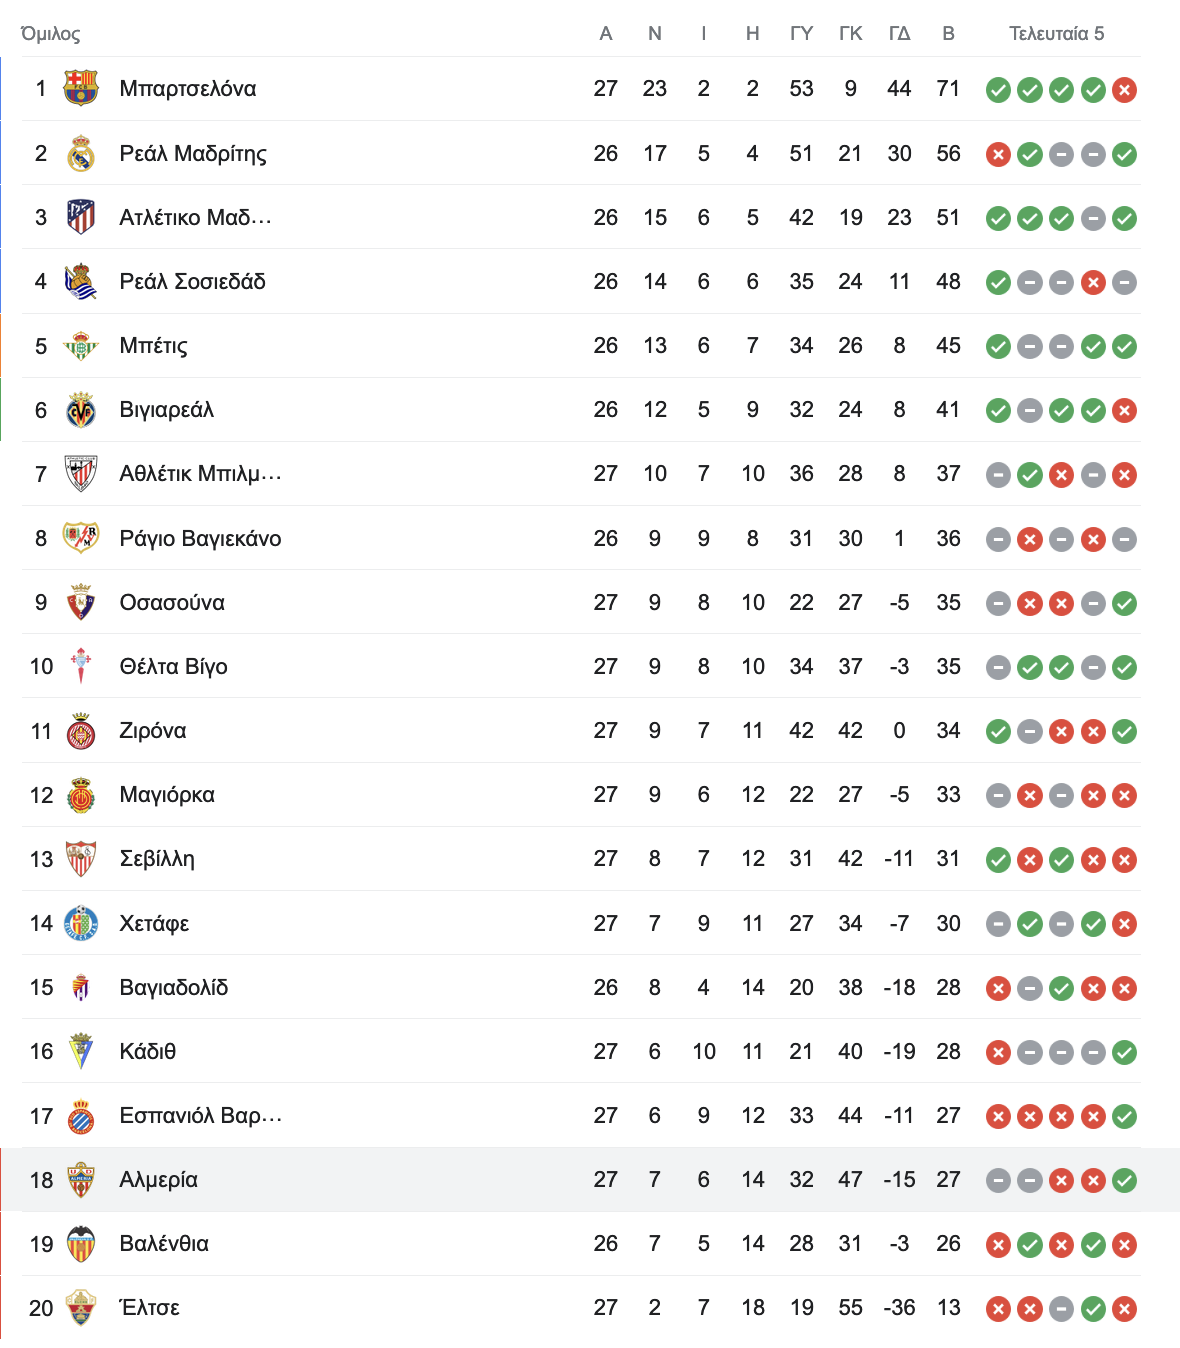The width and height of the screenshot is (1180, 1348).
Task: Click the ΓΔ goal difference header
Action: 899,34
